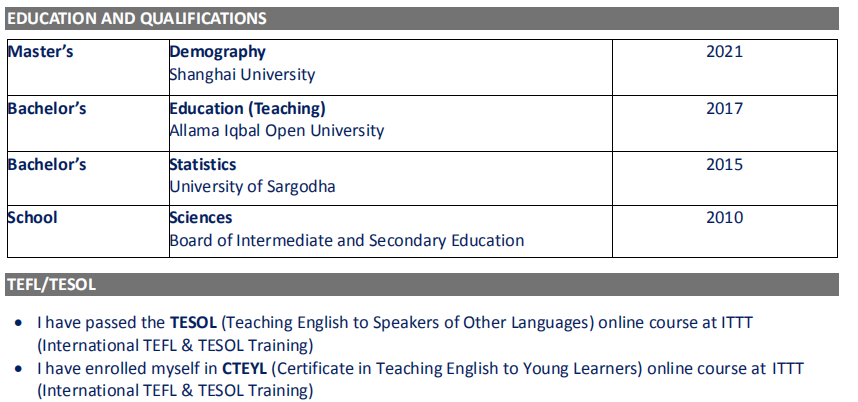Click the year 2021 cell
Viewport: 858px width, 402px height.
click(725, 52)
